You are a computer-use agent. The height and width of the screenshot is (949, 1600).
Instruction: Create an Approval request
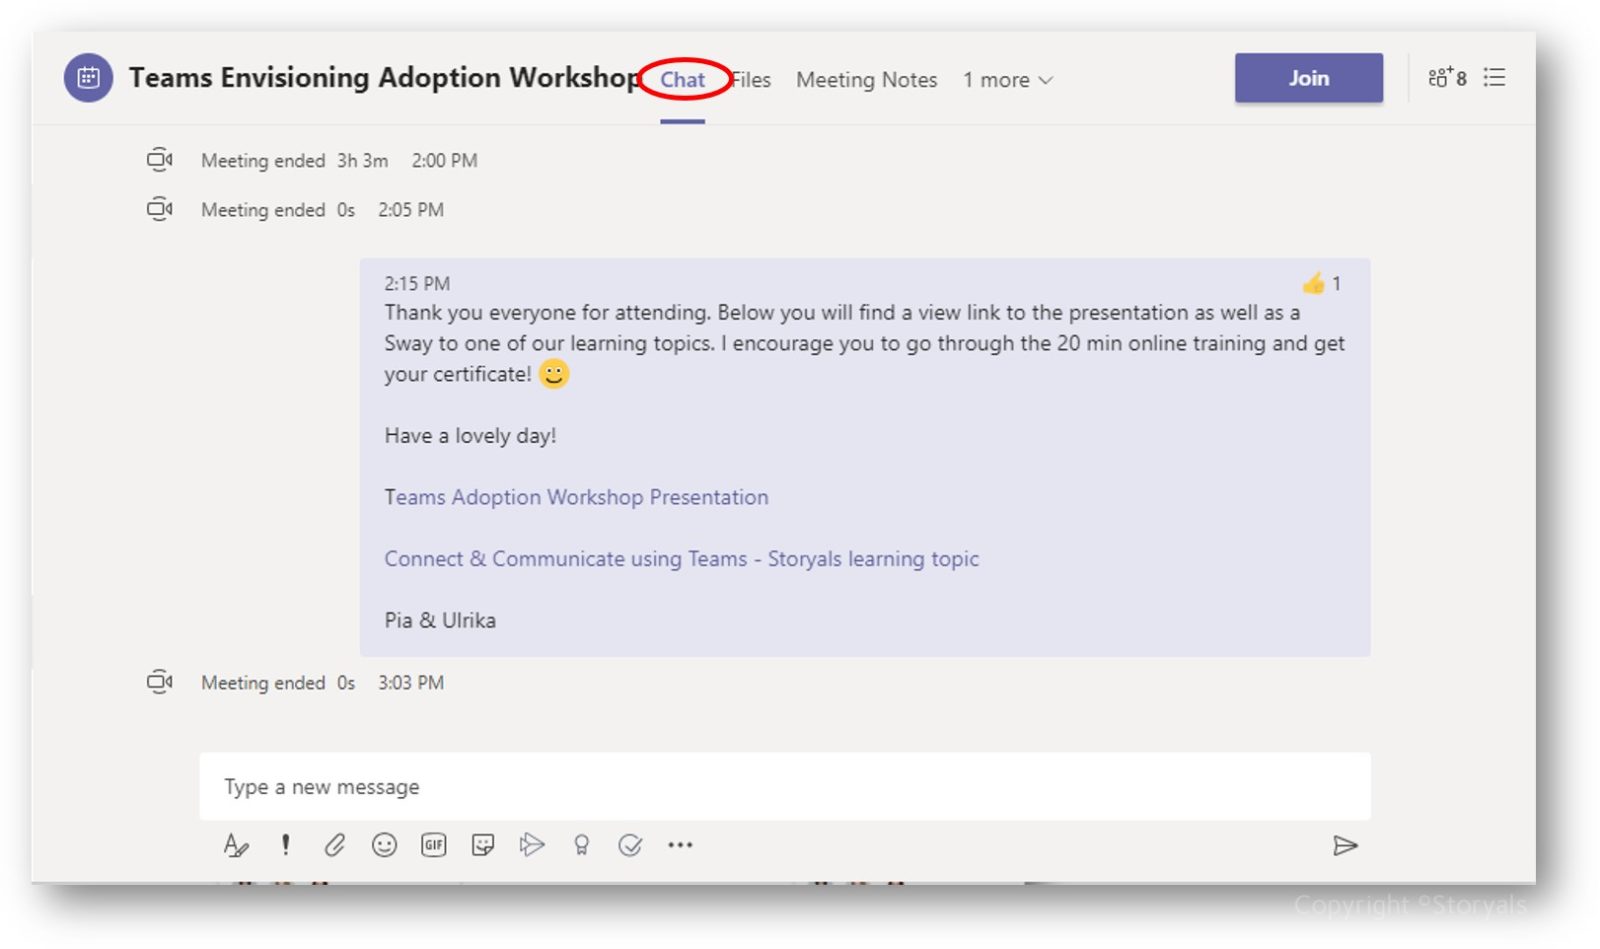[x=630, y=845]
